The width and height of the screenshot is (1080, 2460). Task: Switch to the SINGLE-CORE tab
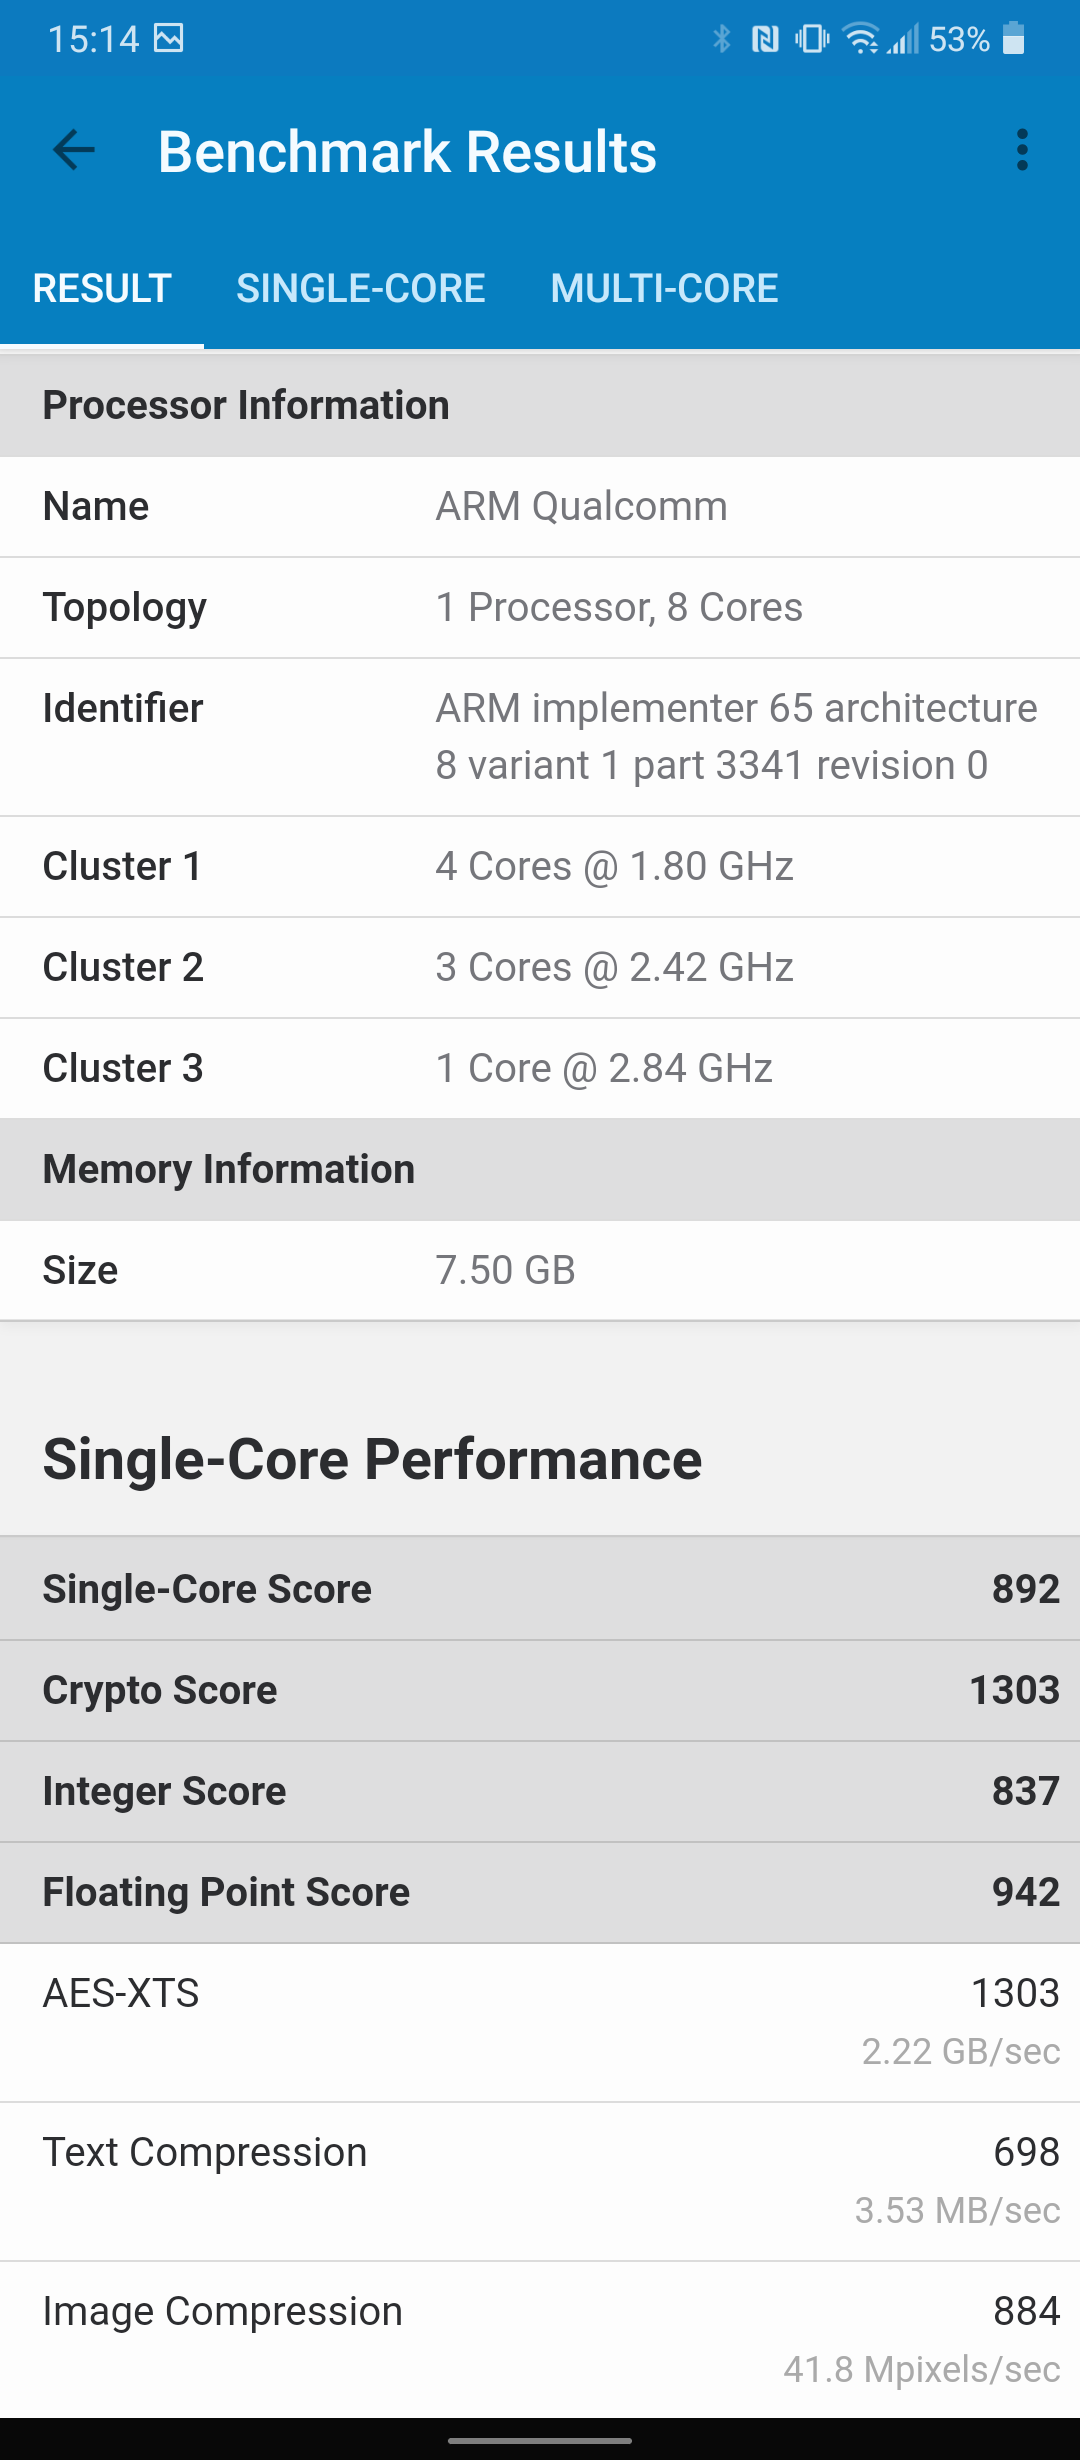(360, 289)
